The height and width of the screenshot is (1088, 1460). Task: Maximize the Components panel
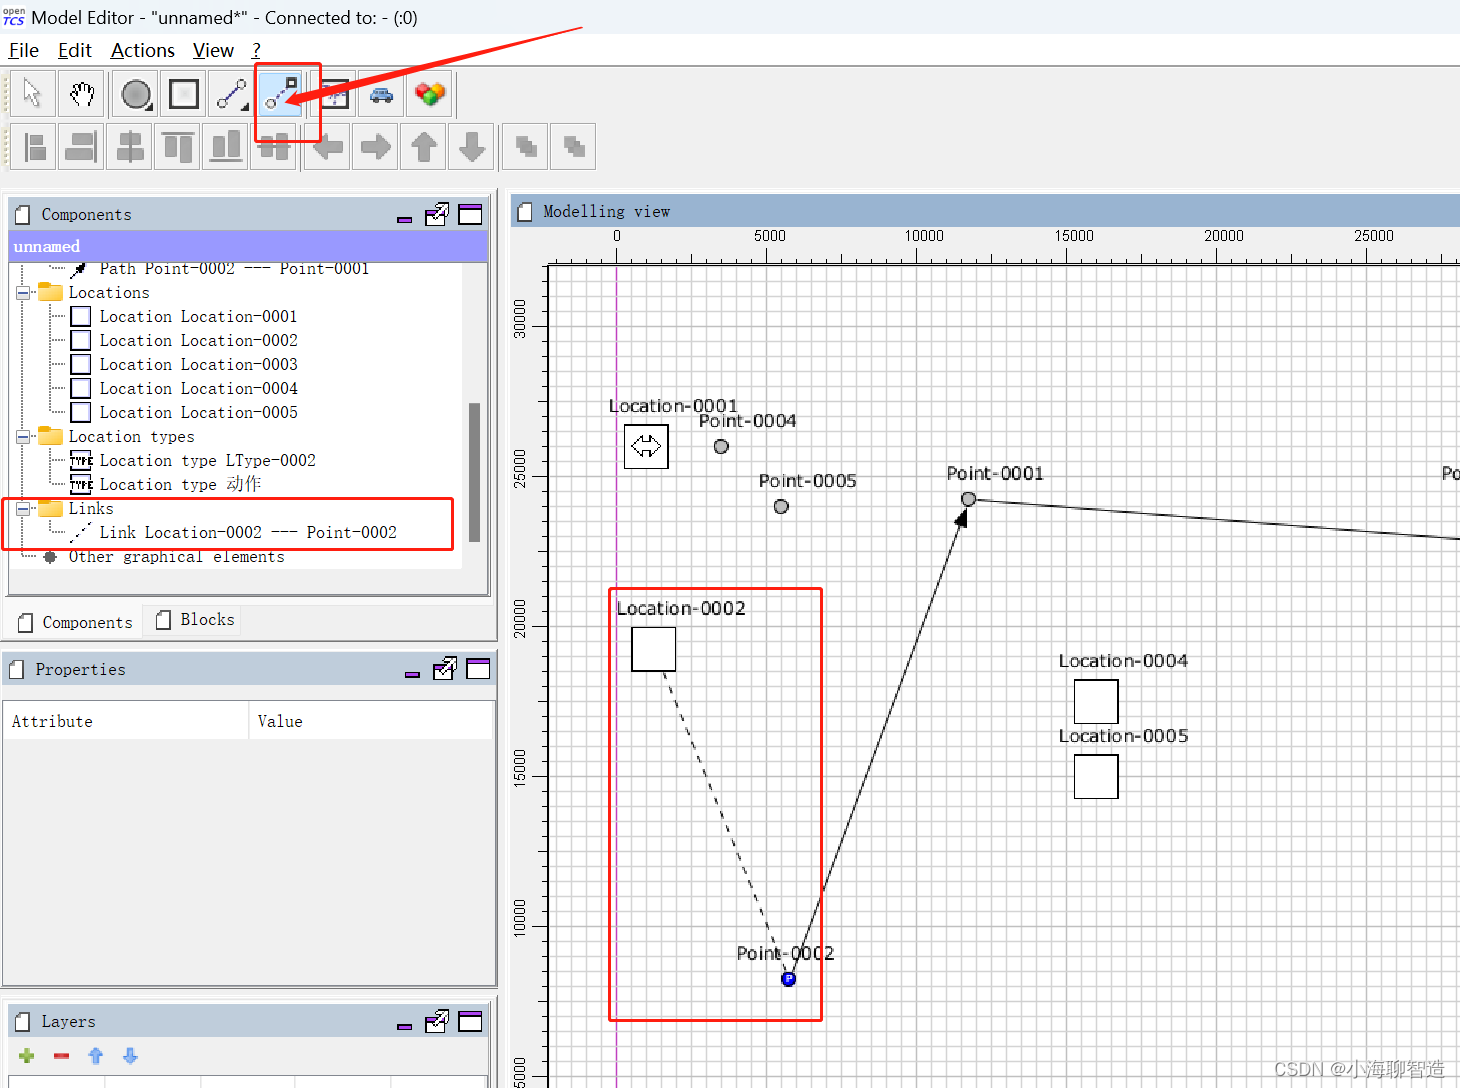470,214
